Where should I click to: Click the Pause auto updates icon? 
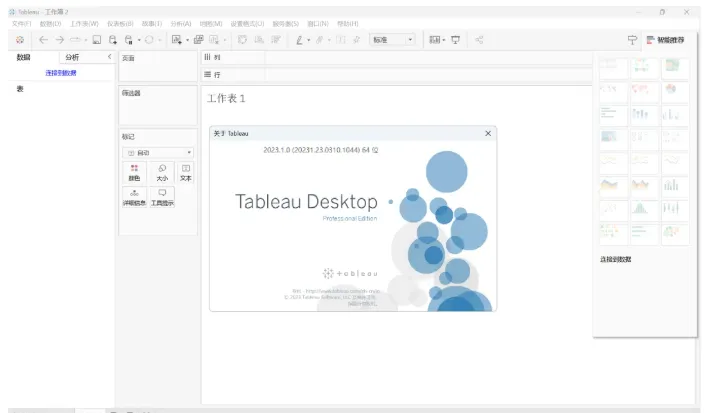(129, 40)
